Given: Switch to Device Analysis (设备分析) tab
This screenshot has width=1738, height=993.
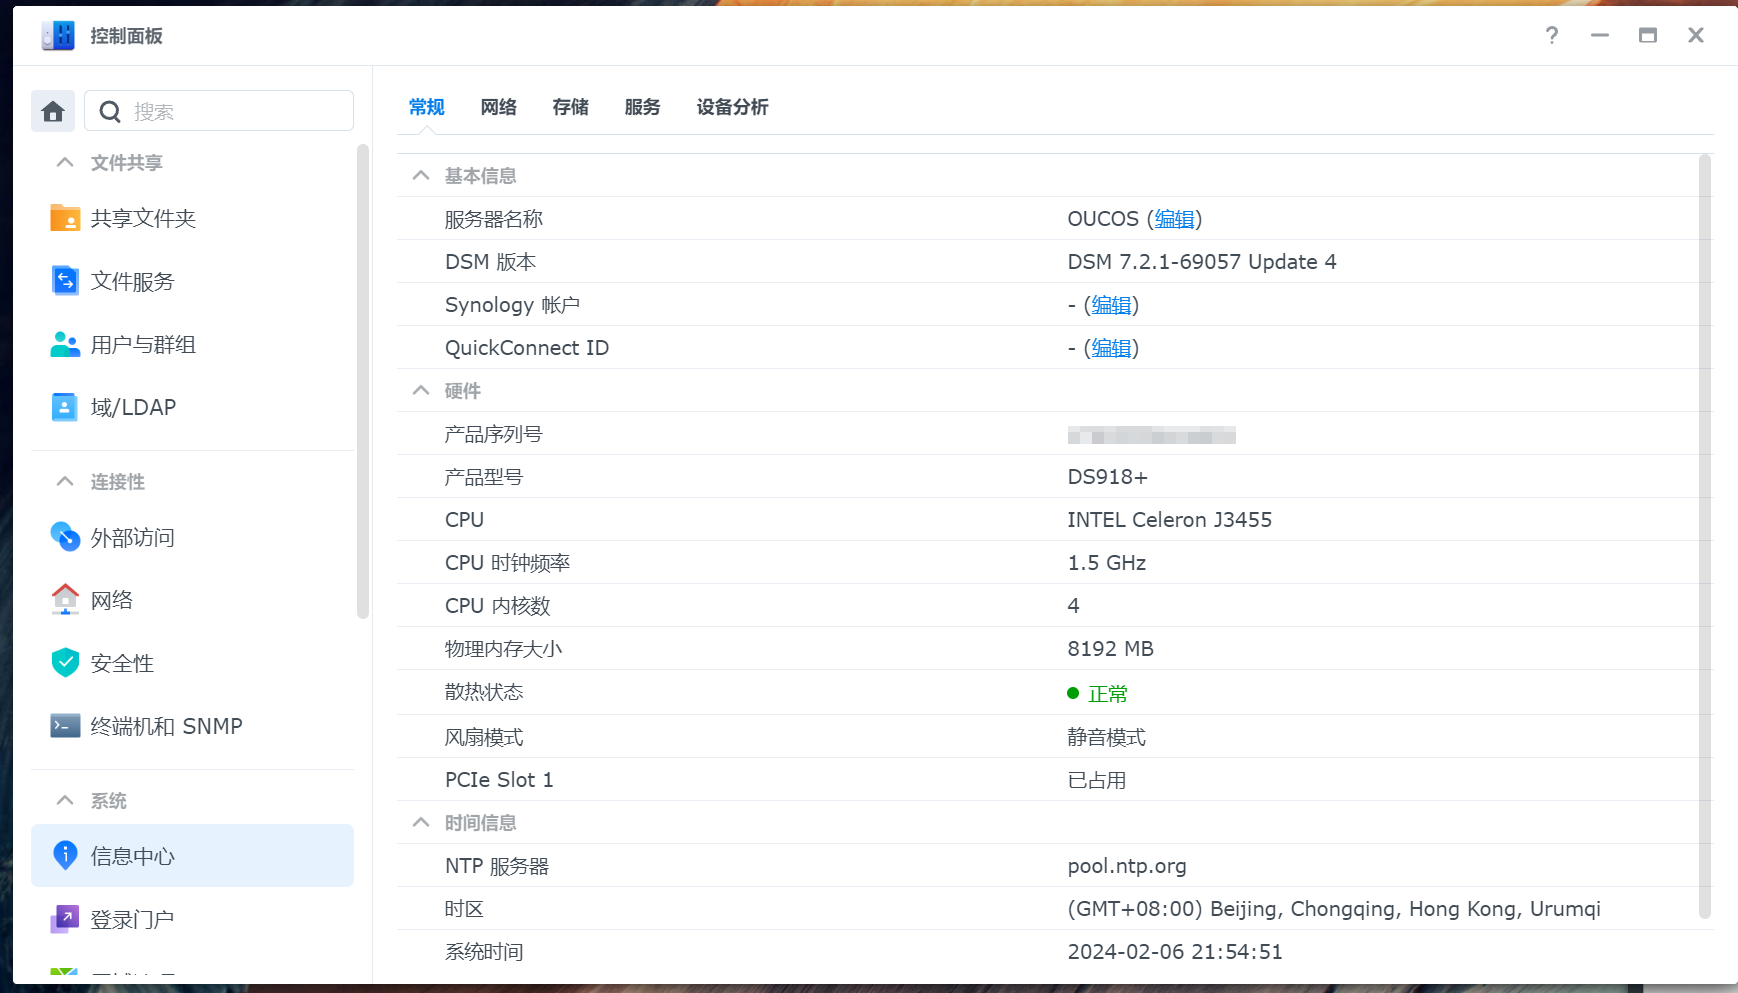Looking at the screenshot, I should click(733, 107).
